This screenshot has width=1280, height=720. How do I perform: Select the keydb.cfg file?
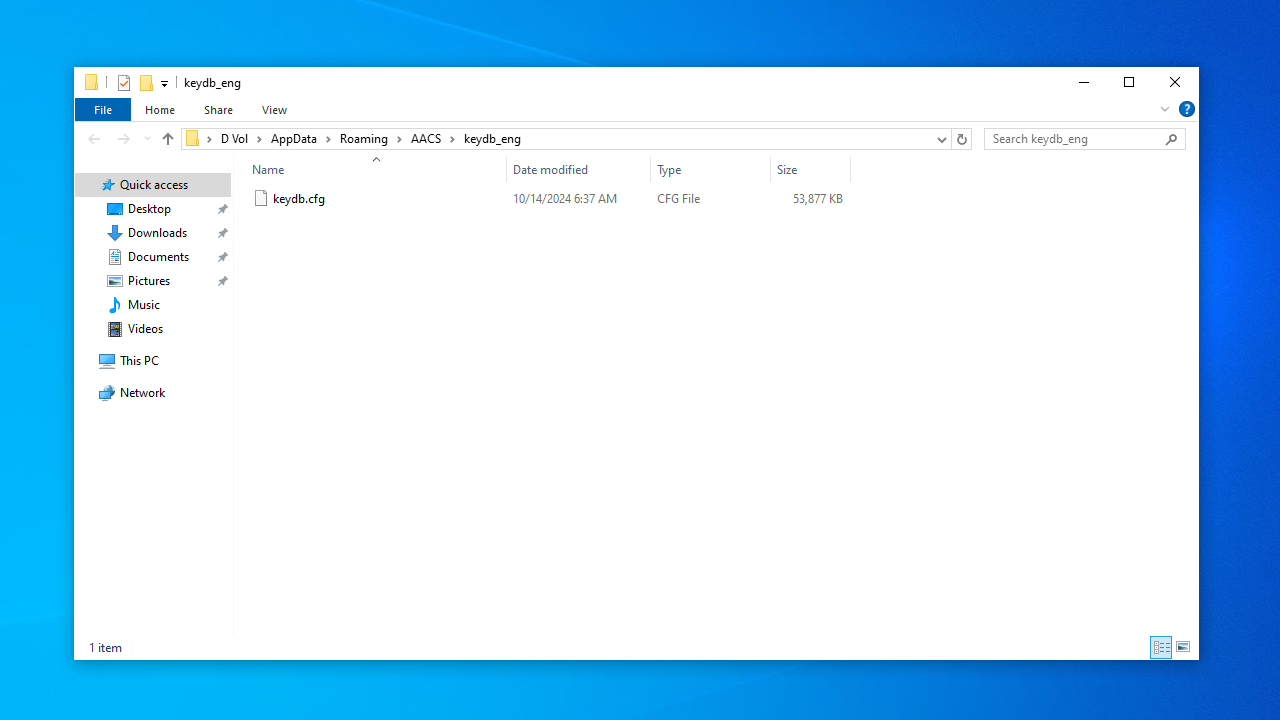tap(298, 199)
